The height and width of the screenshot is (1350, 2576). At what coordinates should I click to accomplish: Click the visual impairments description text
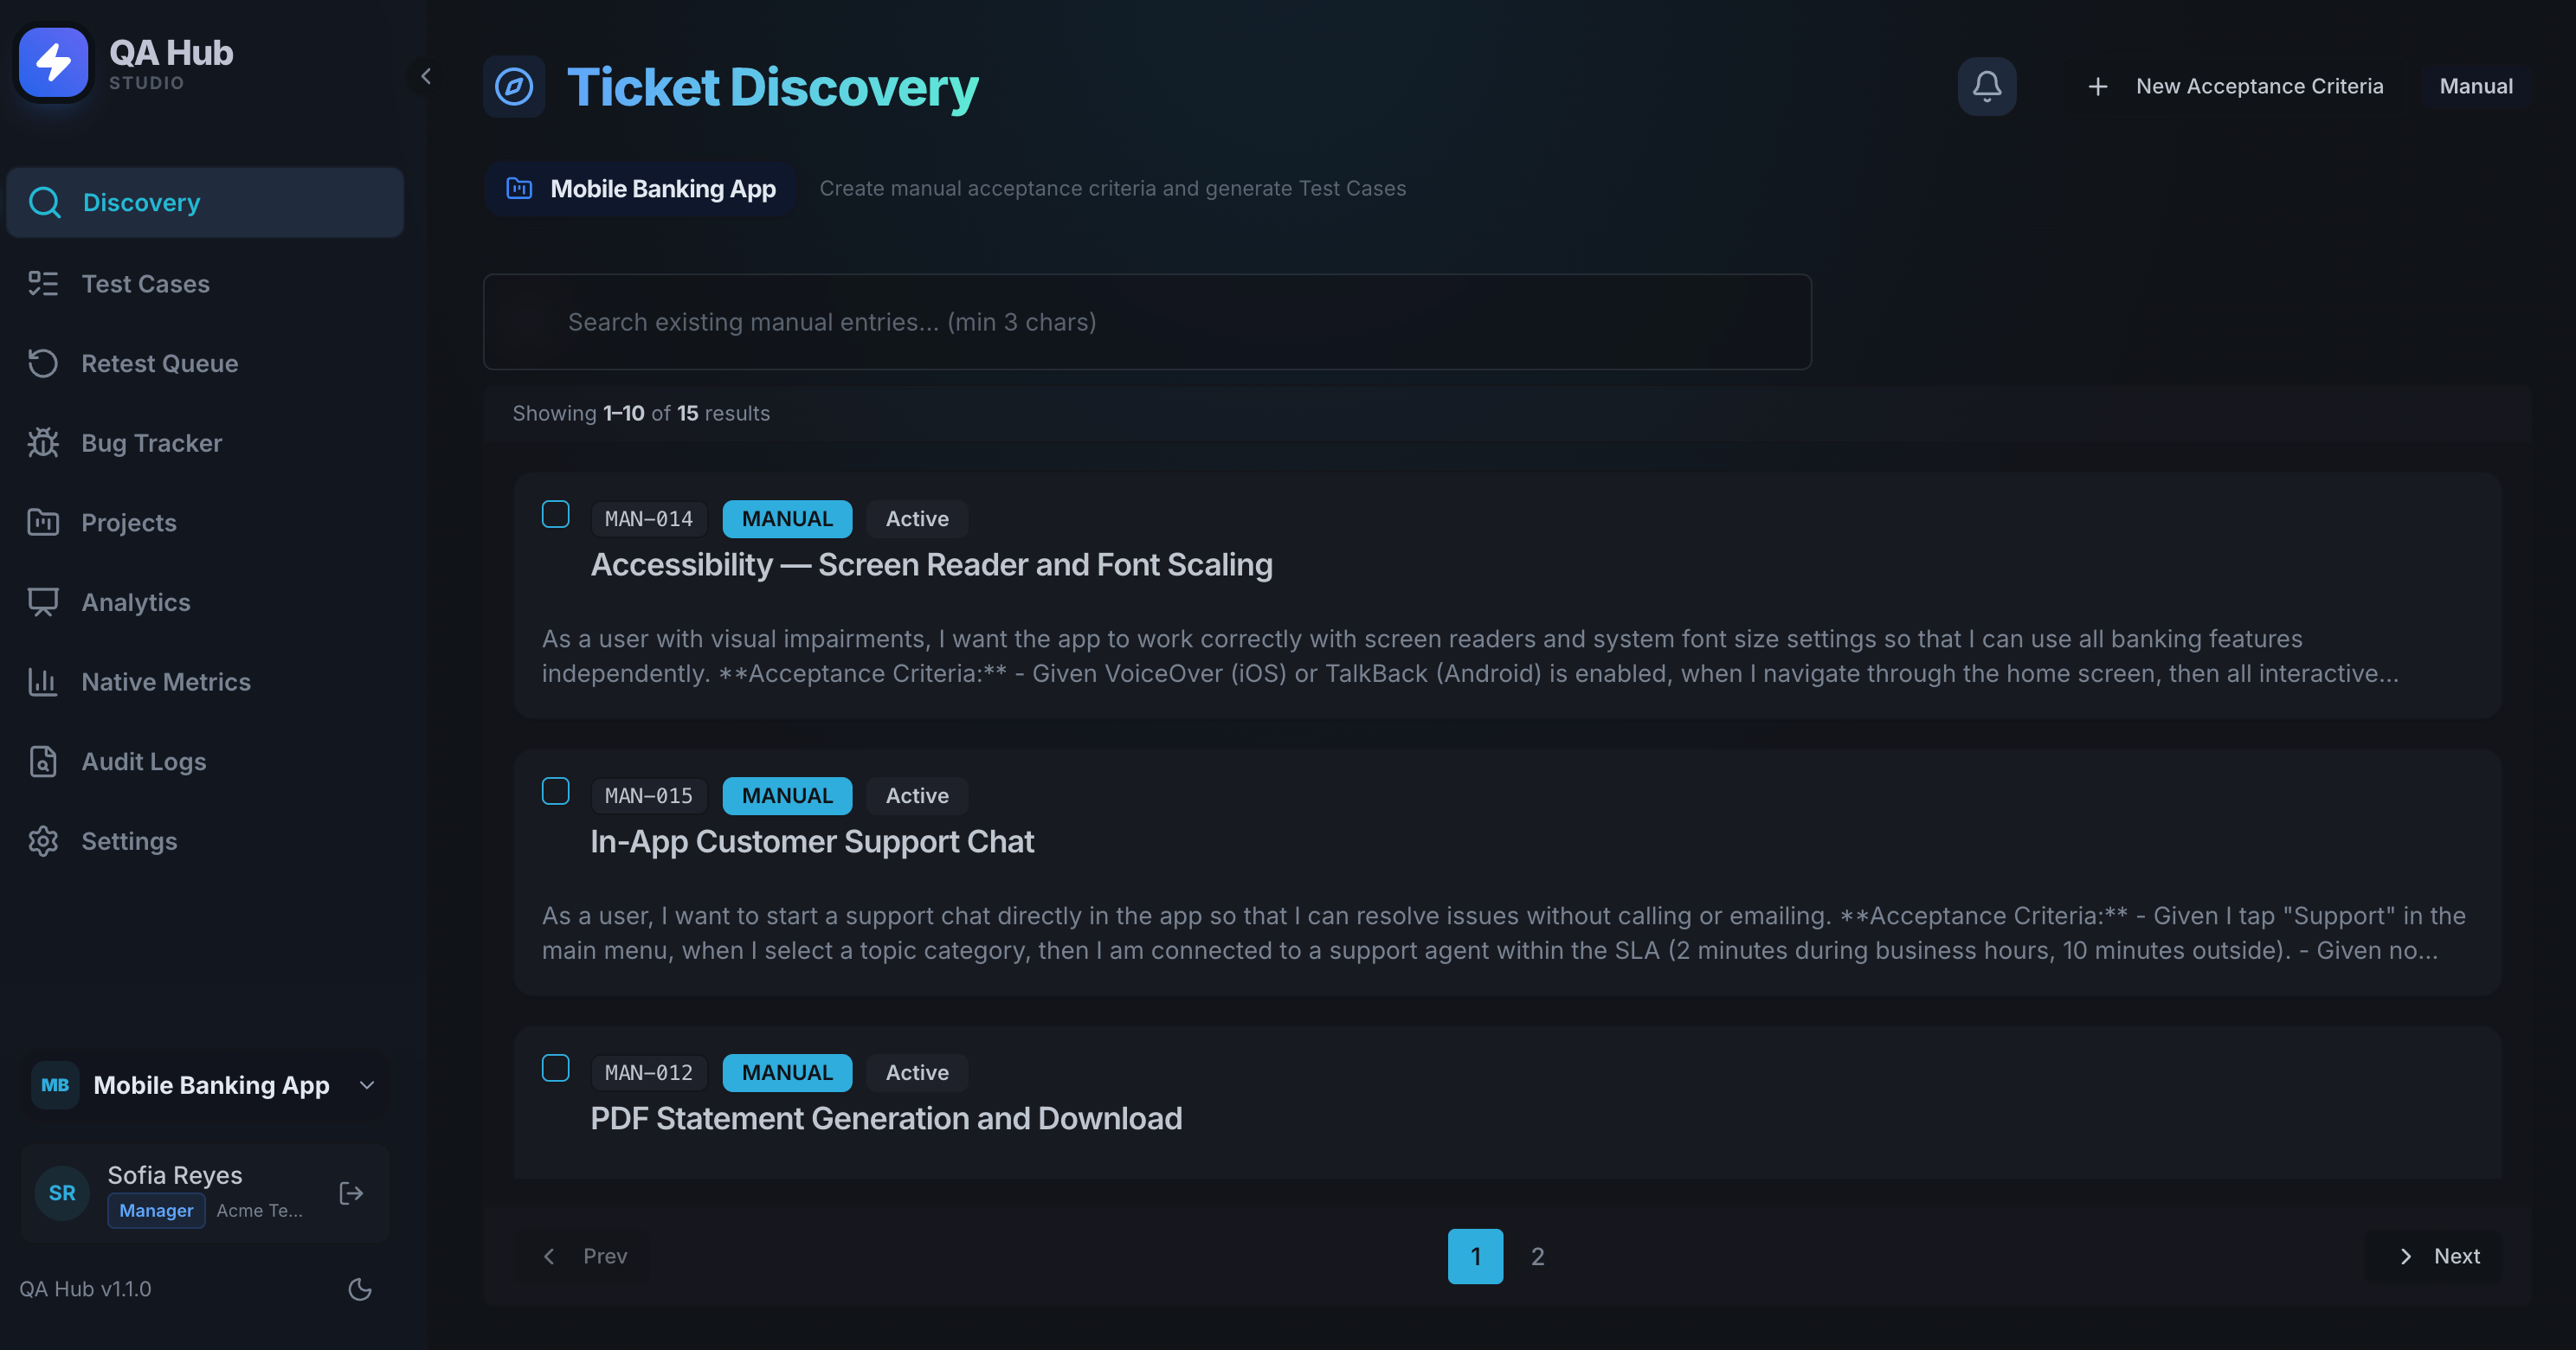coord(1470,656)
